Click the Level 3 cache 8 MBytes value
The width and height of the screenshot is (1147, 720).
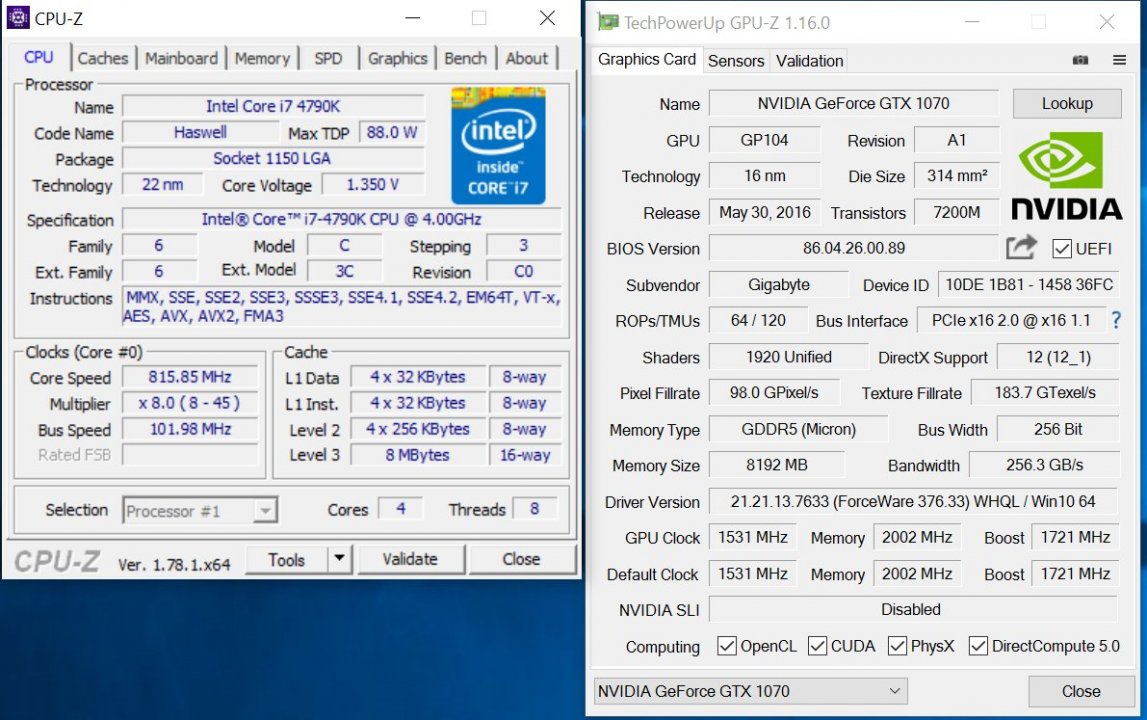pyautogui.click(x=418, y=455)
